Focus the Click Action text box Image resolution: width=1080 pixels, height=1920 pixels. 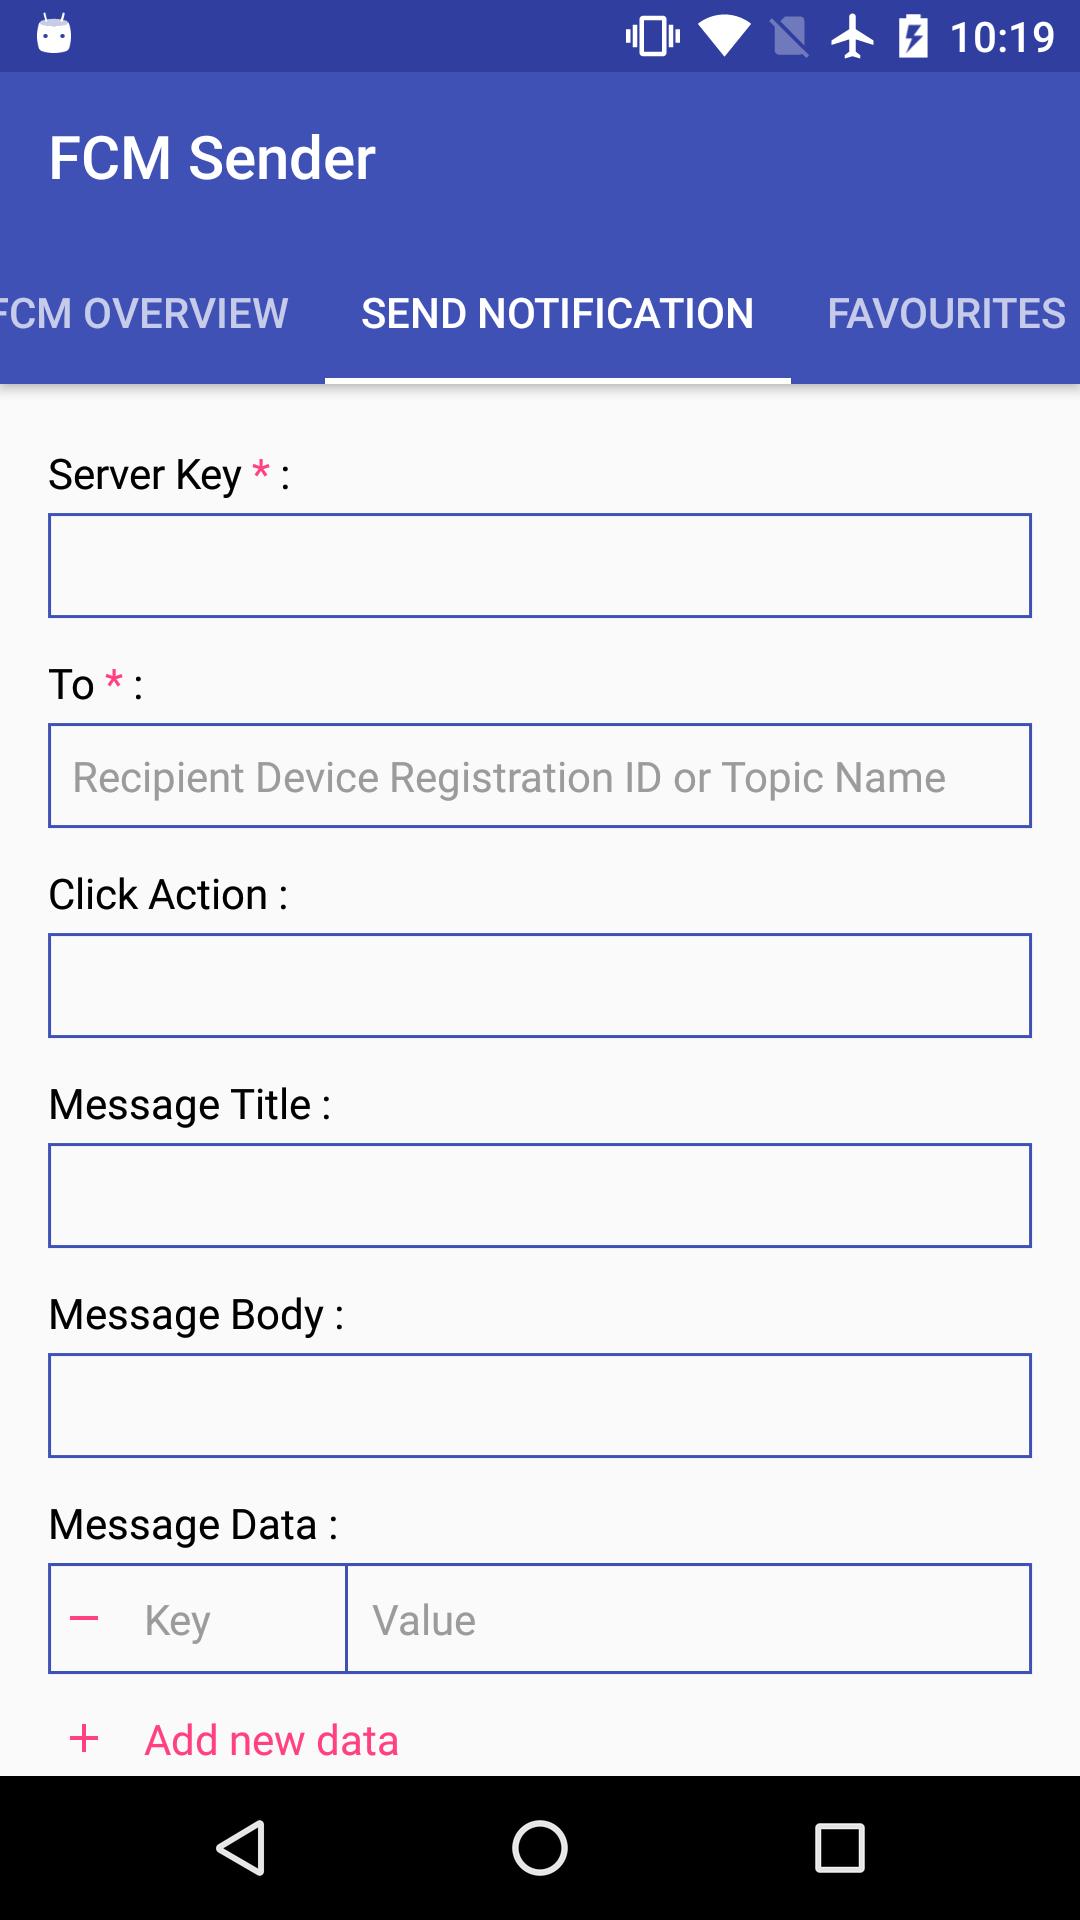coord(540,985)
